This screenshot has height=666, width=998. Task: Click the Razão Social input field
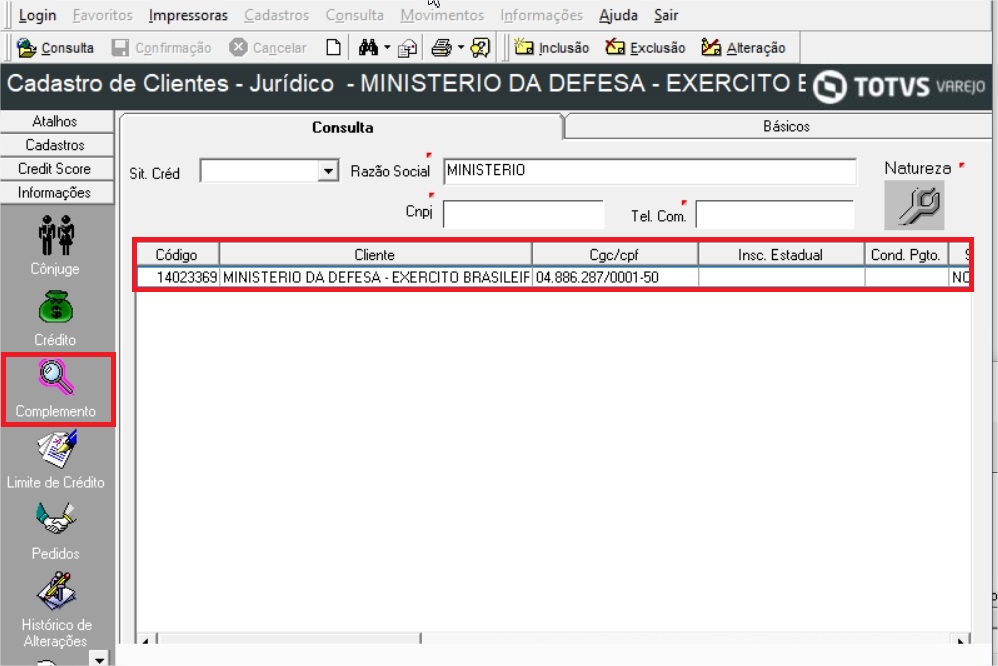(x=649, y=171)
